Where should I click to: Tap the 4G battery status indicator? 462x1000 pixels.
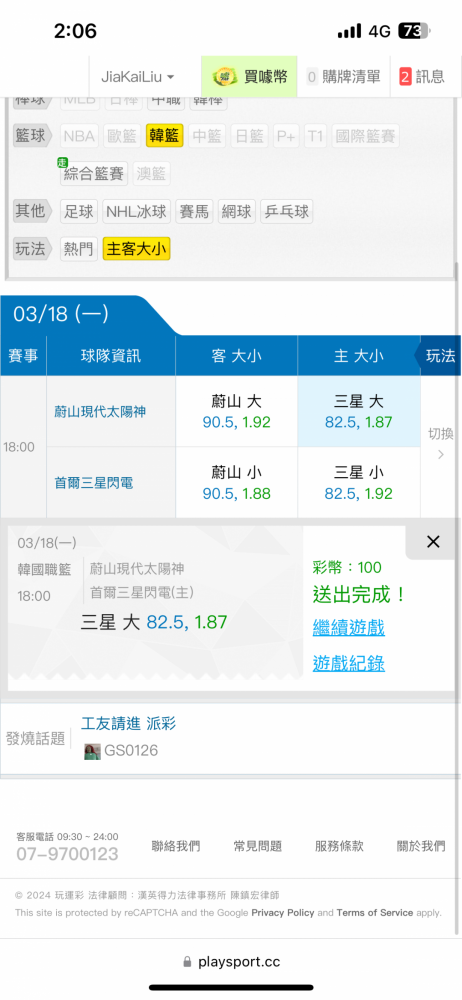[x=384, y=31]
